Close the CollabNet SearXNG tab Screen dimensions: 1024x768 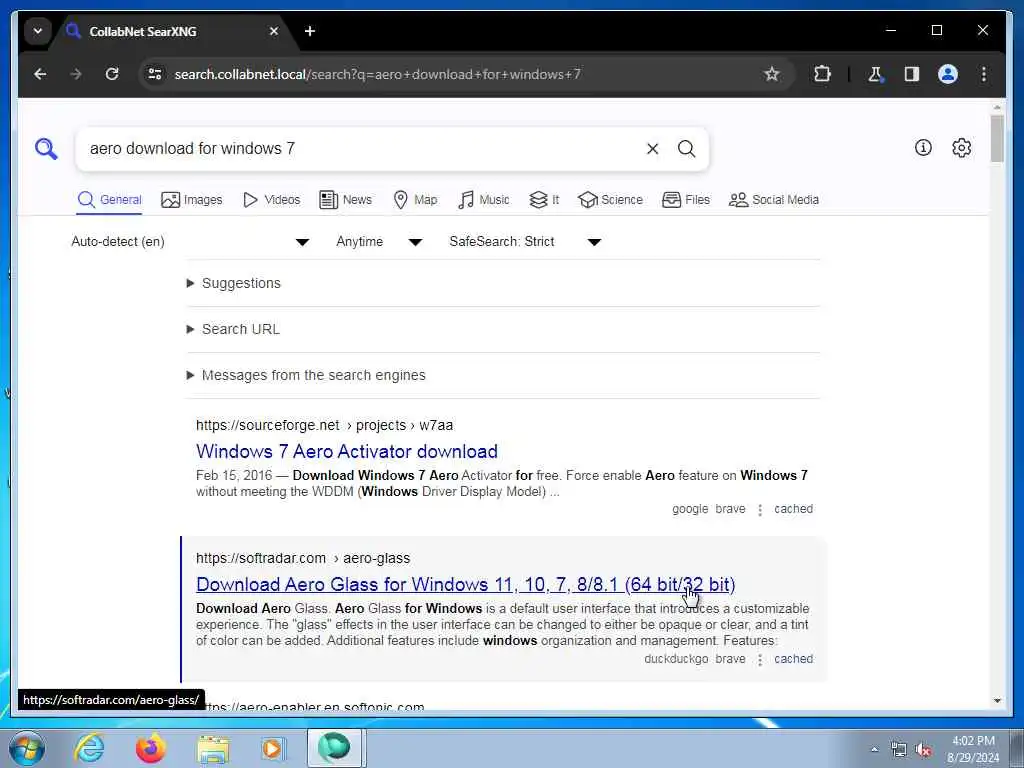pos(274,31)
